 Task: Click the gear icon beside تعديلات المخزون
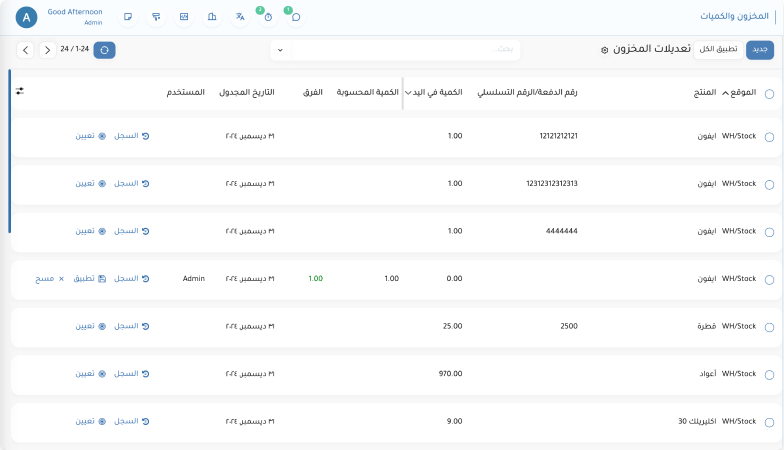point(604,50)
